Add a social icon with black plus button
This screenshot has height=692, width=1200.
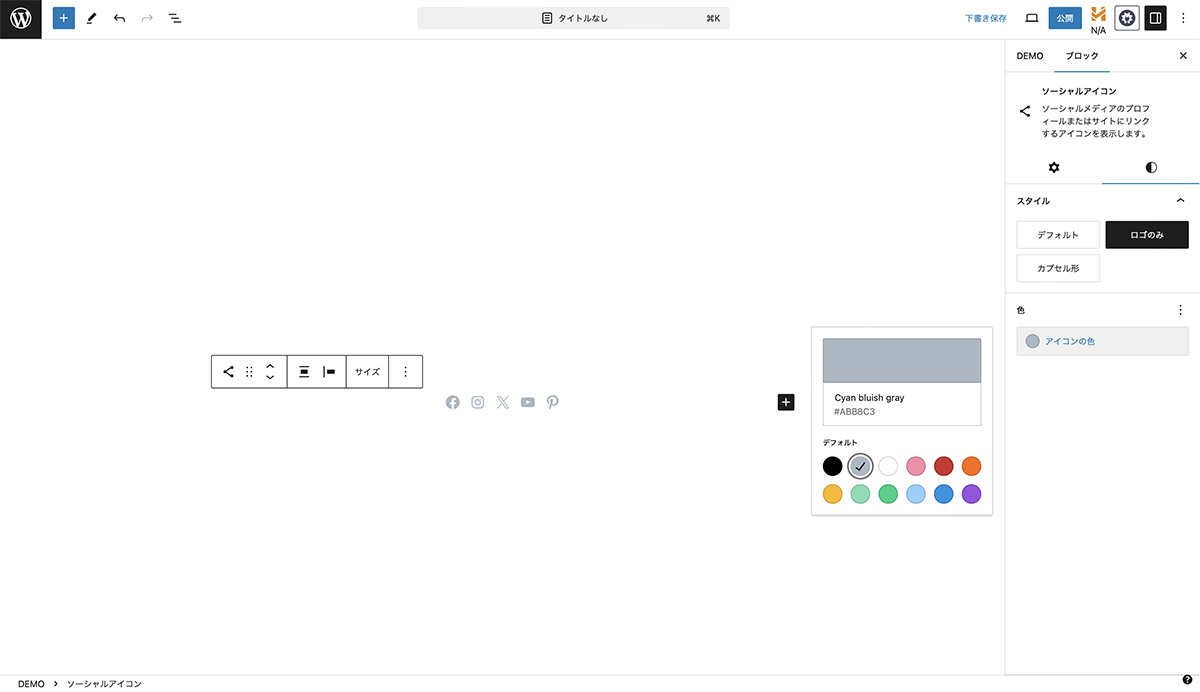pos(786,402)
